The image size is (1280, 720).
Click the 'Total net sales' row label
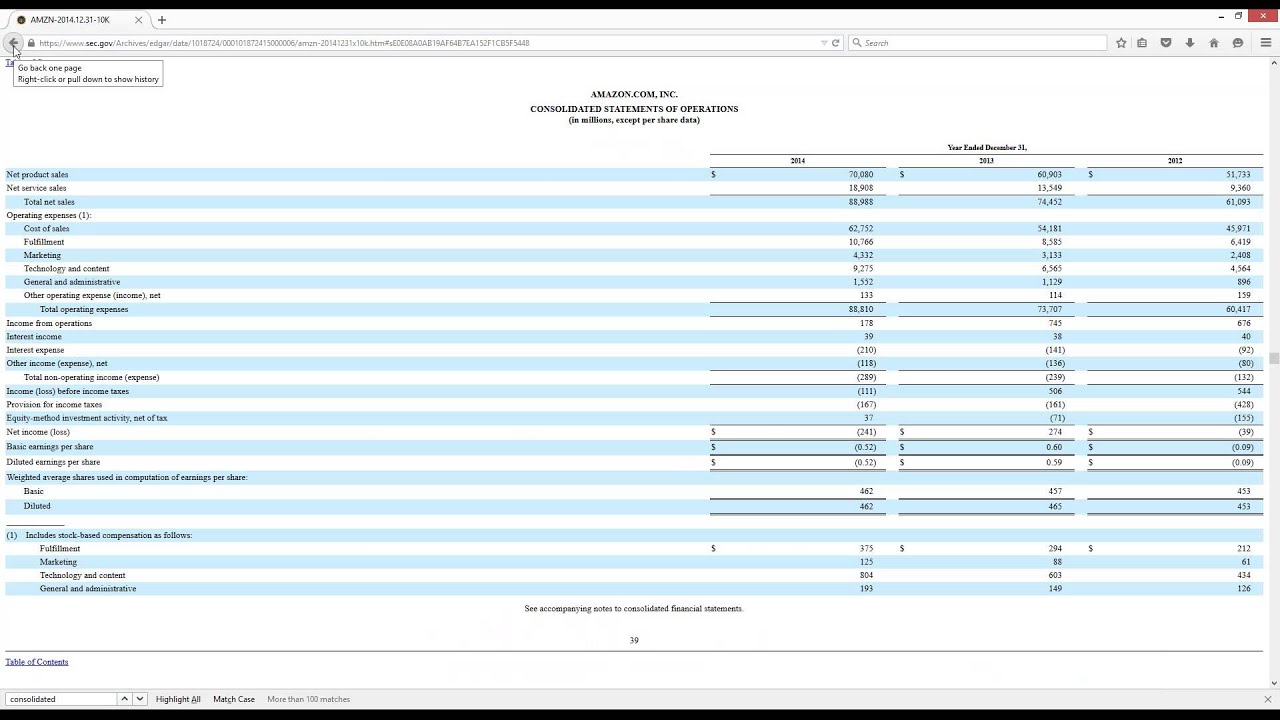click(49, 202)
